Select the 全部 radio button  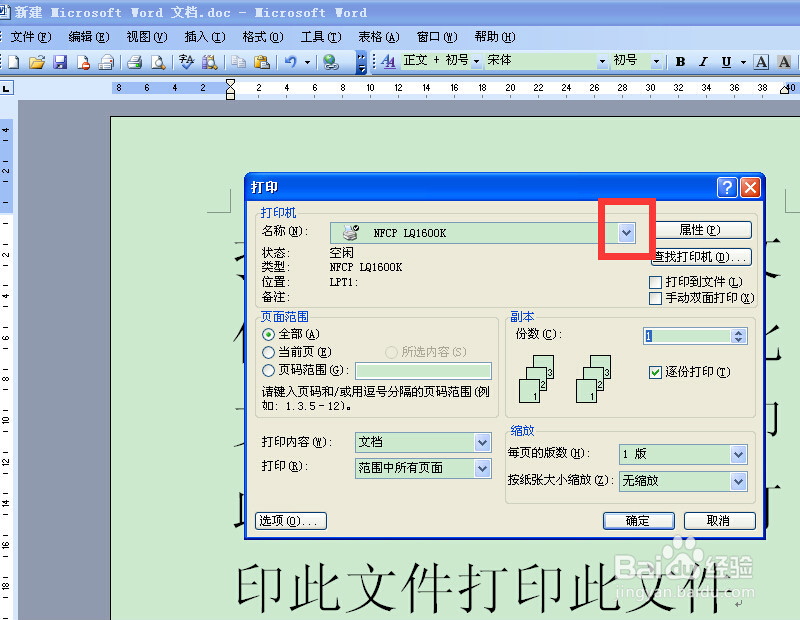[268, 335]
